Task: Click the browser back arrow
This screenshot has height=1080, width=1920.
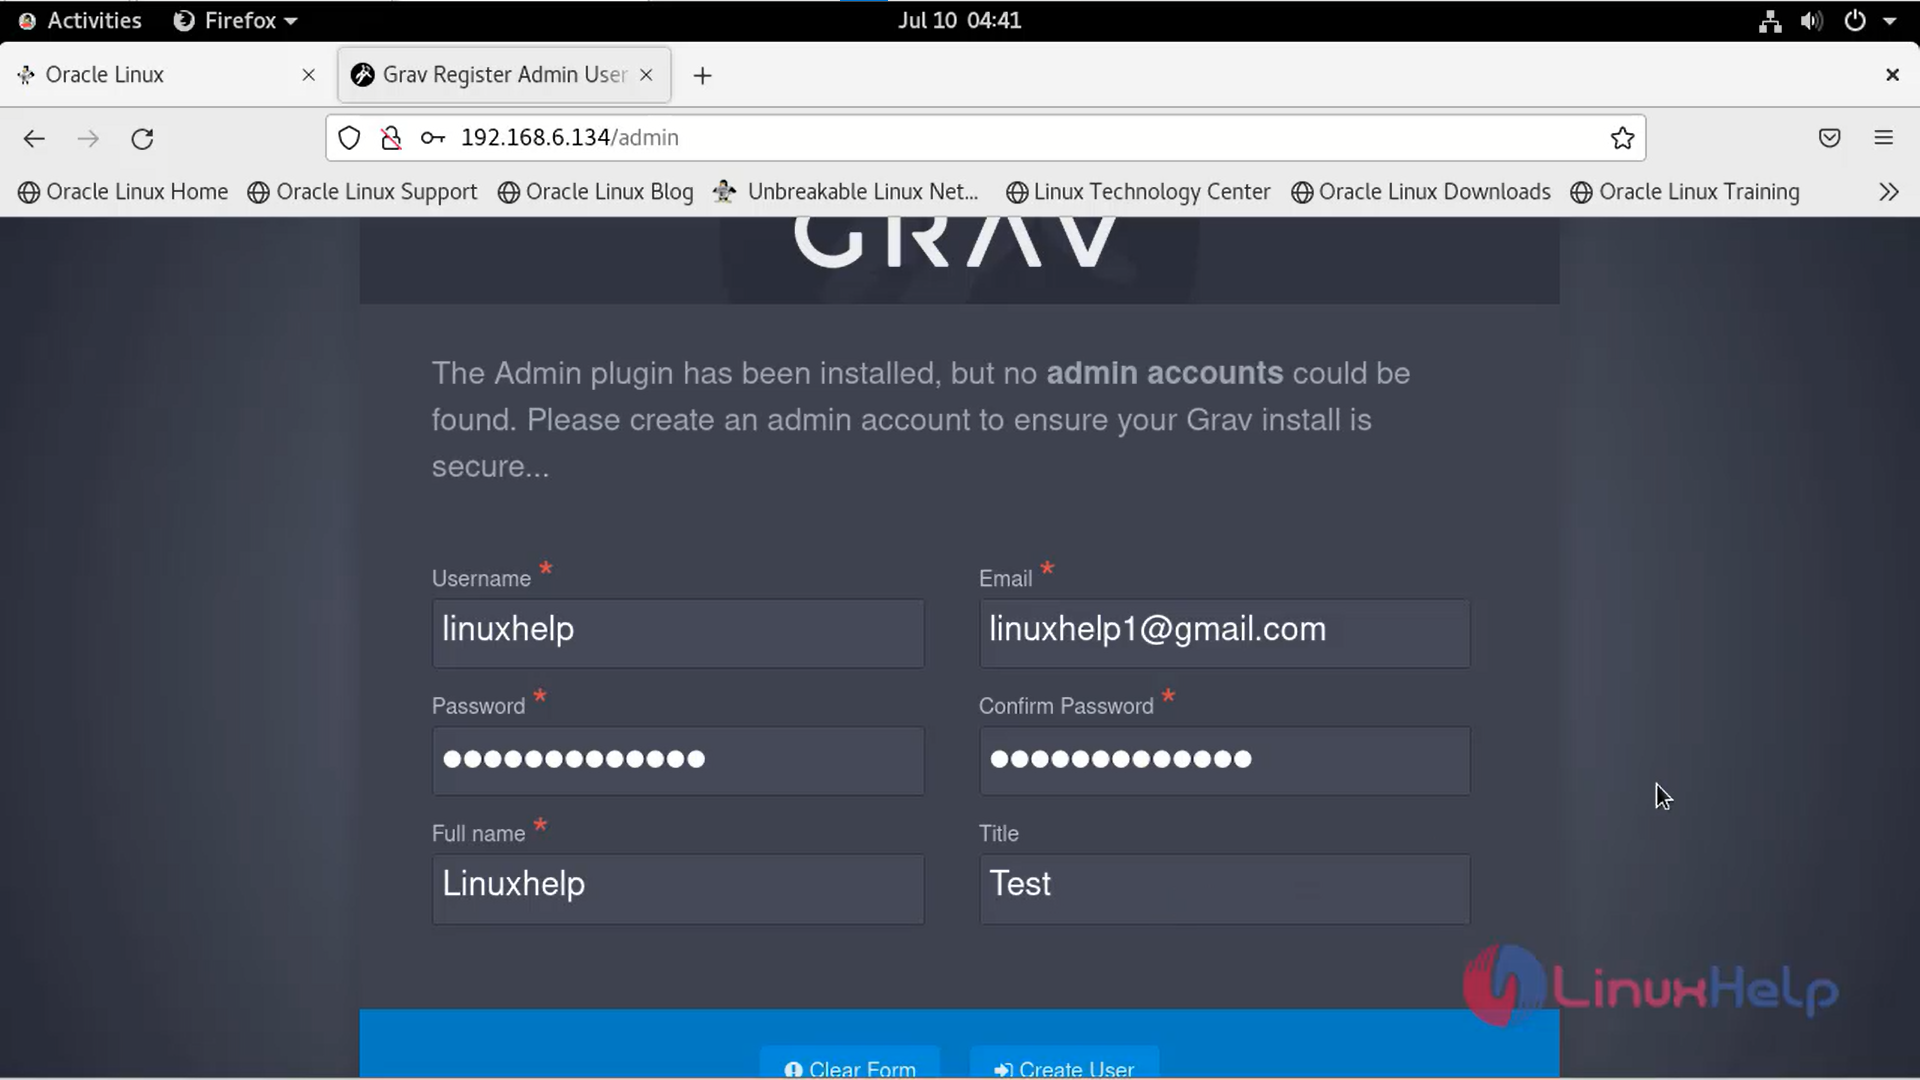Action: click(34, 138)
